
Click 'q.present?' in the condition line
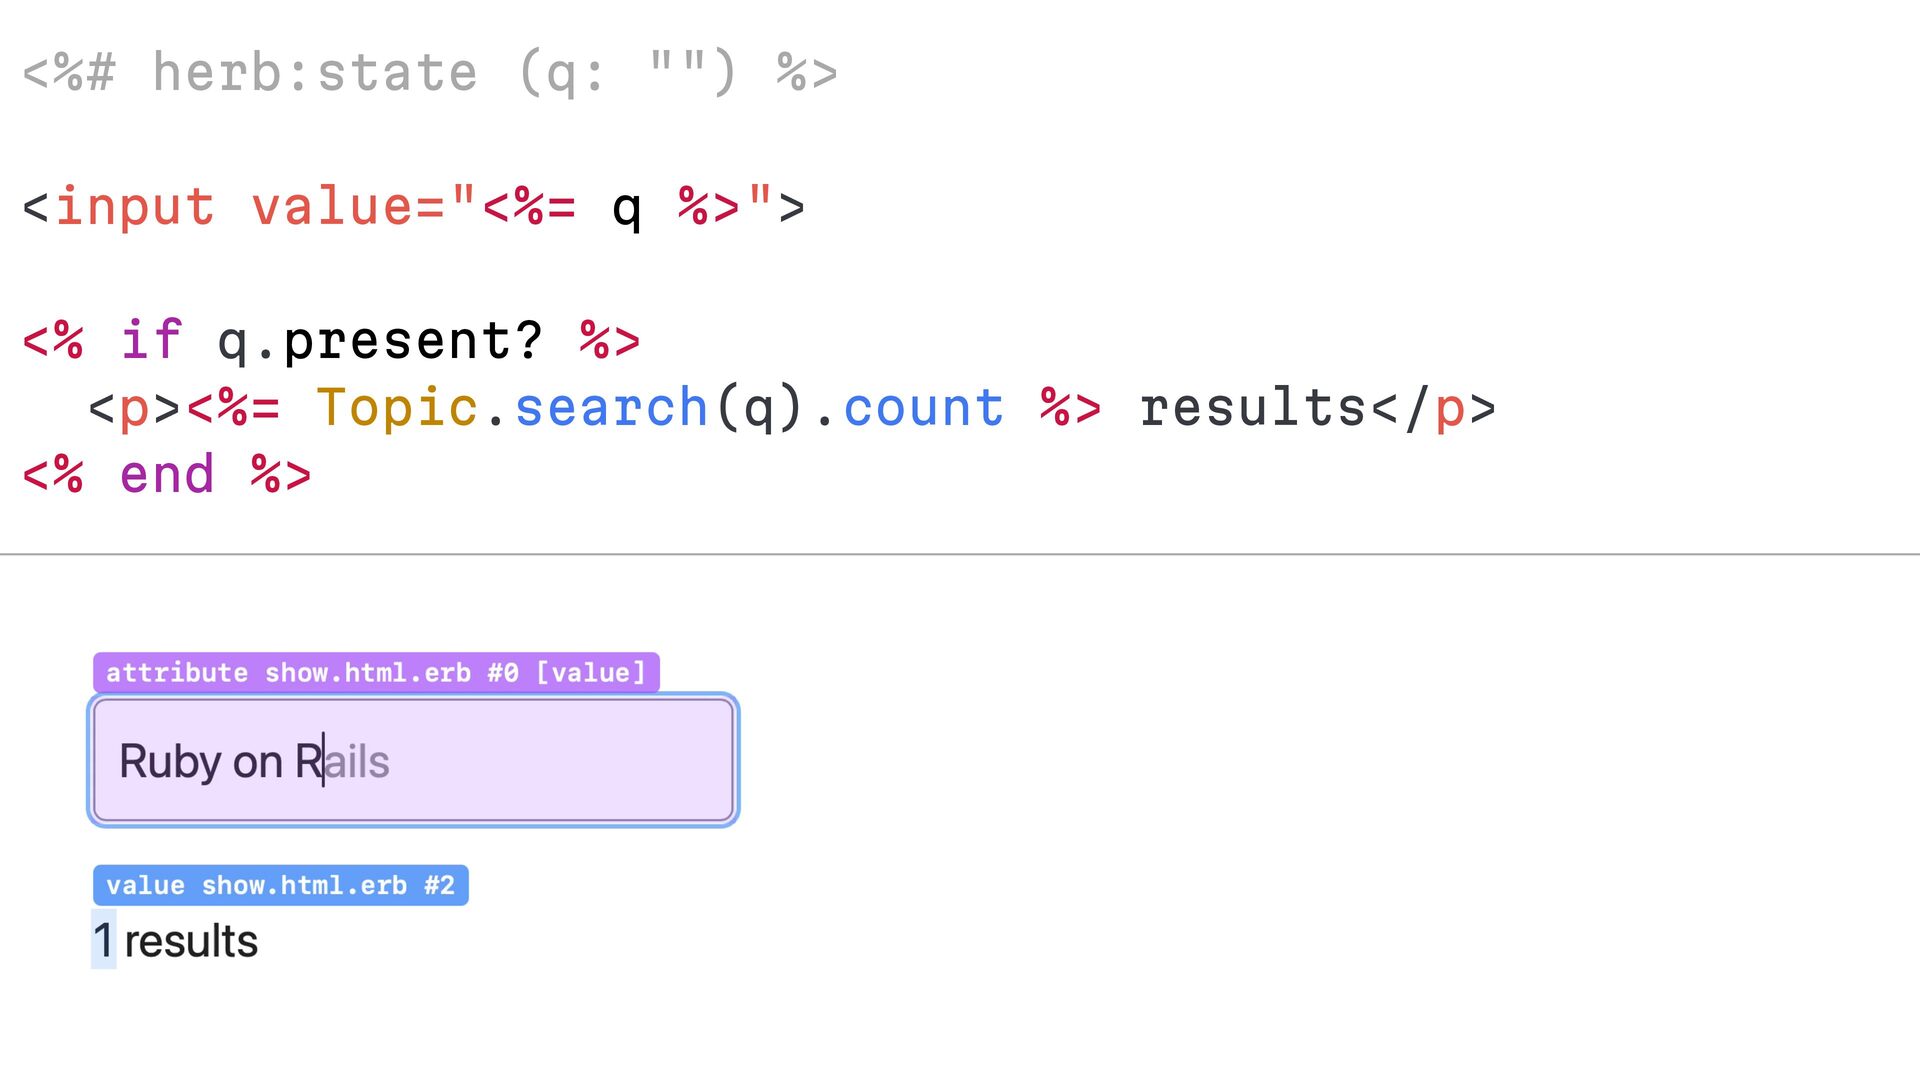[381, 341]
